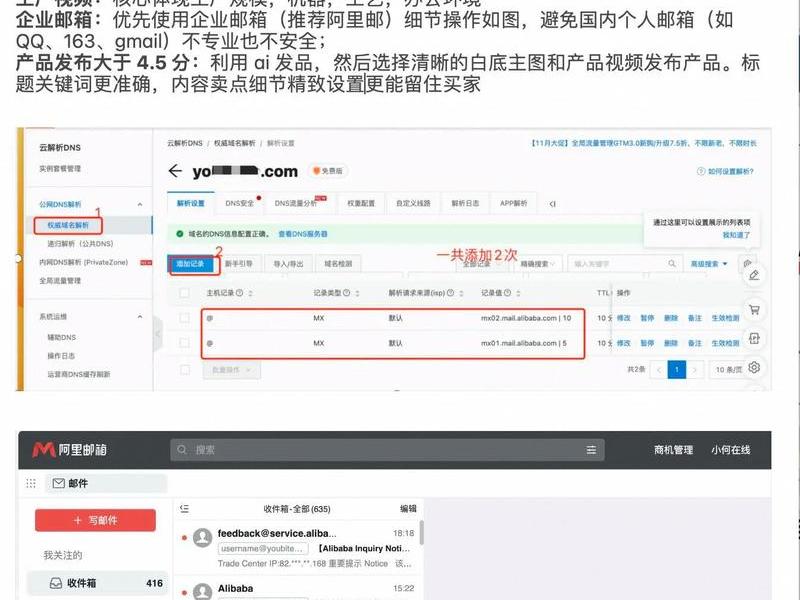Check the mx01.mail.alibaba.com record row
800x600 pixels.
coord(184,343)
